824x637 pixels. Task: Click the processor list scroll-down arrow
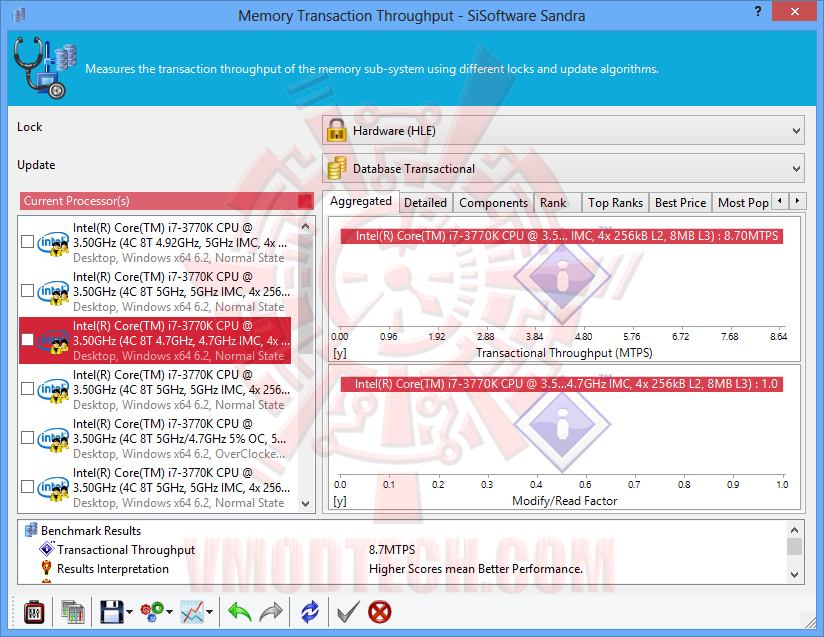click(x=306, y=503)
